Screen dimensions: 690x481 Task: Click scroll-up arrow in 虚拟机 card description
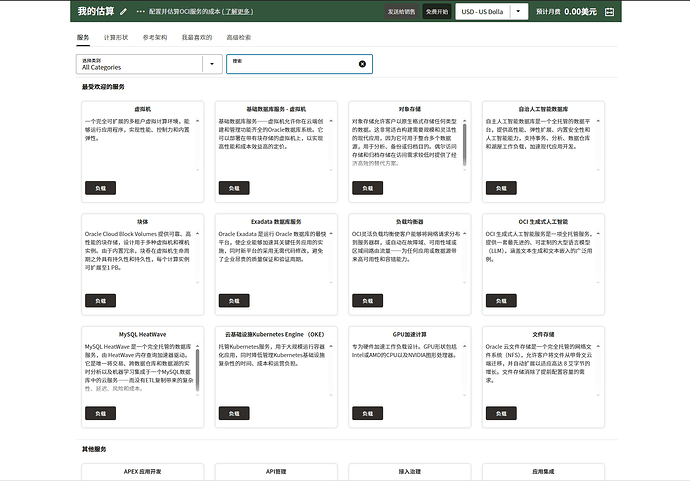198,121
